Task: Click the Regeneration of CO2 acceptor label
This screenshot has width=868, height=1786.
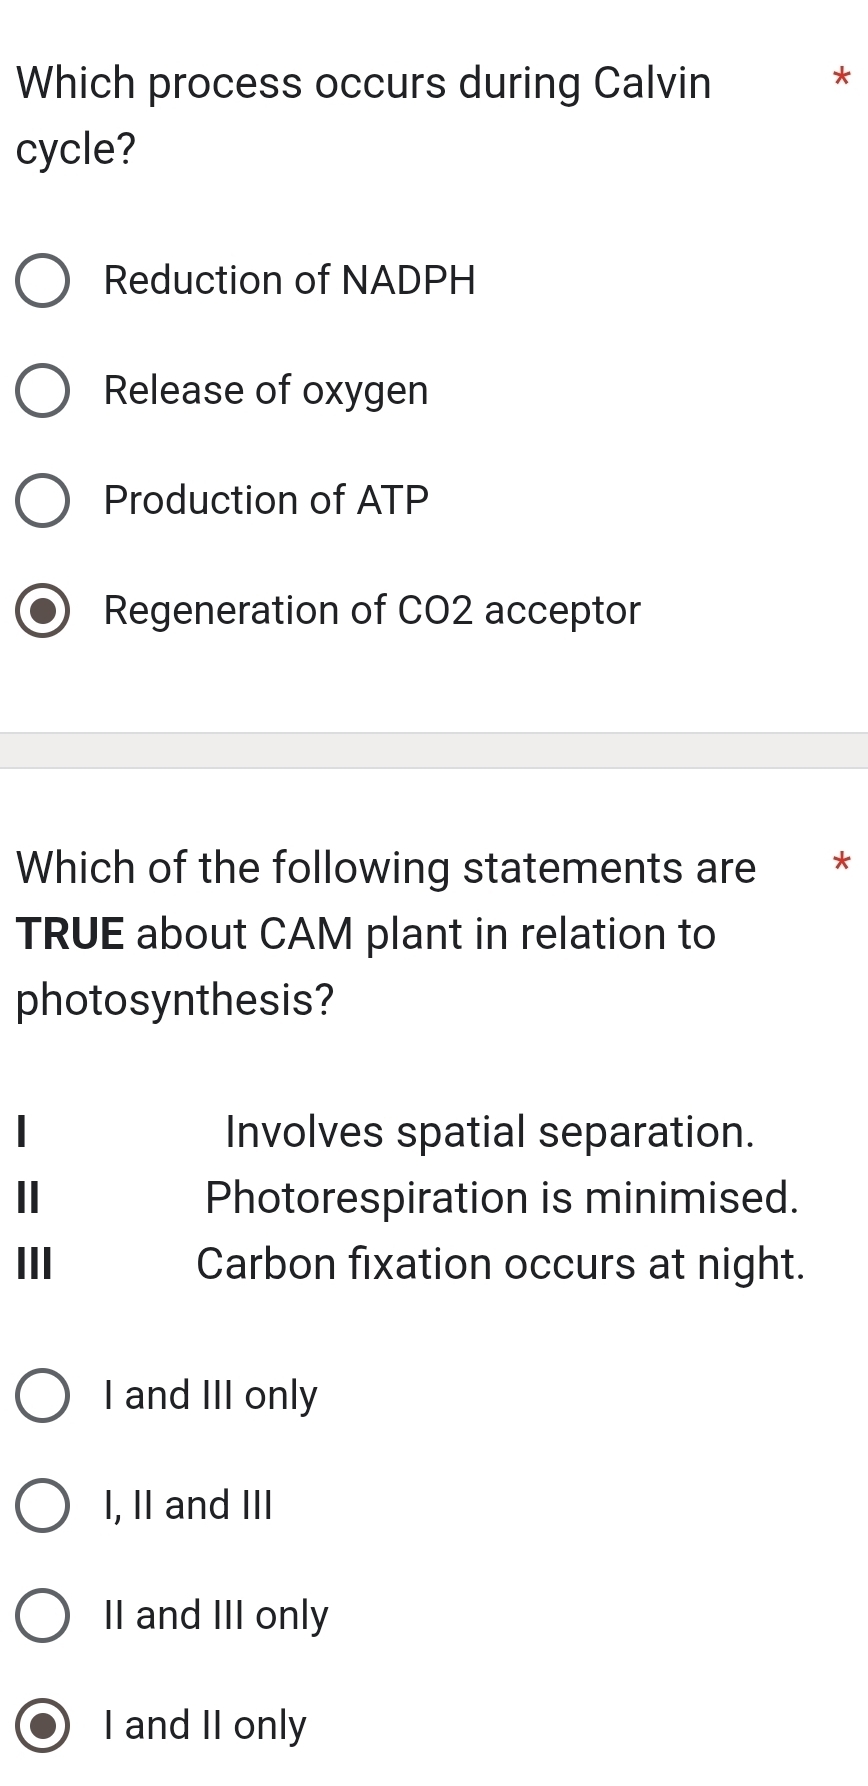Action: [372, 611]
